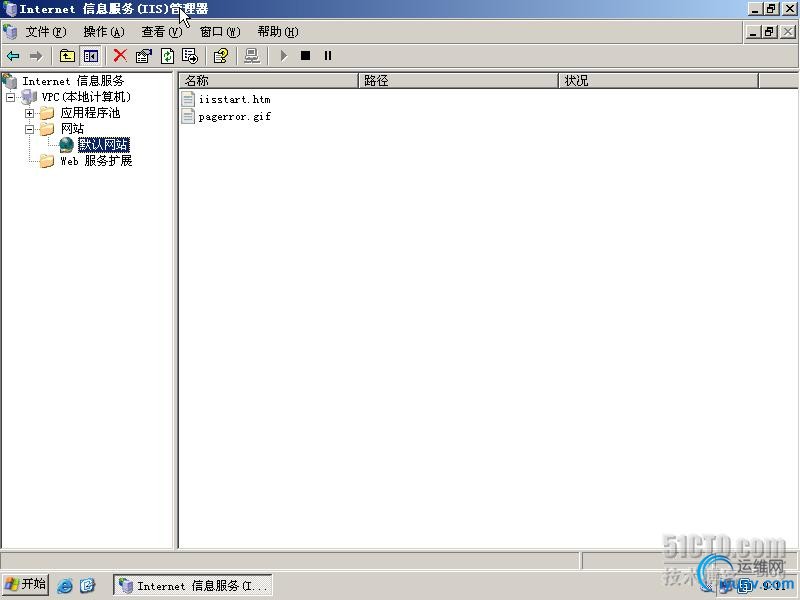Open properties via the toolbar properties icon
The height and width of the screenshot is (600, 800).
(x=144, y=56)
